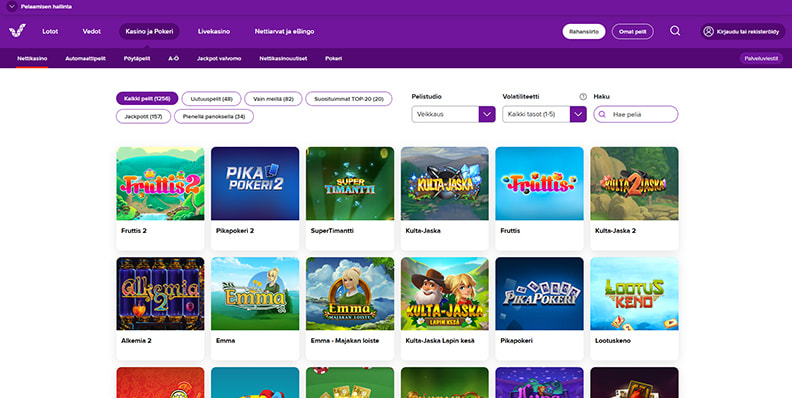Viewport: 792px width, 398px height.
Task: Click the Alkemia 2 title text
Action: [136, 340]
